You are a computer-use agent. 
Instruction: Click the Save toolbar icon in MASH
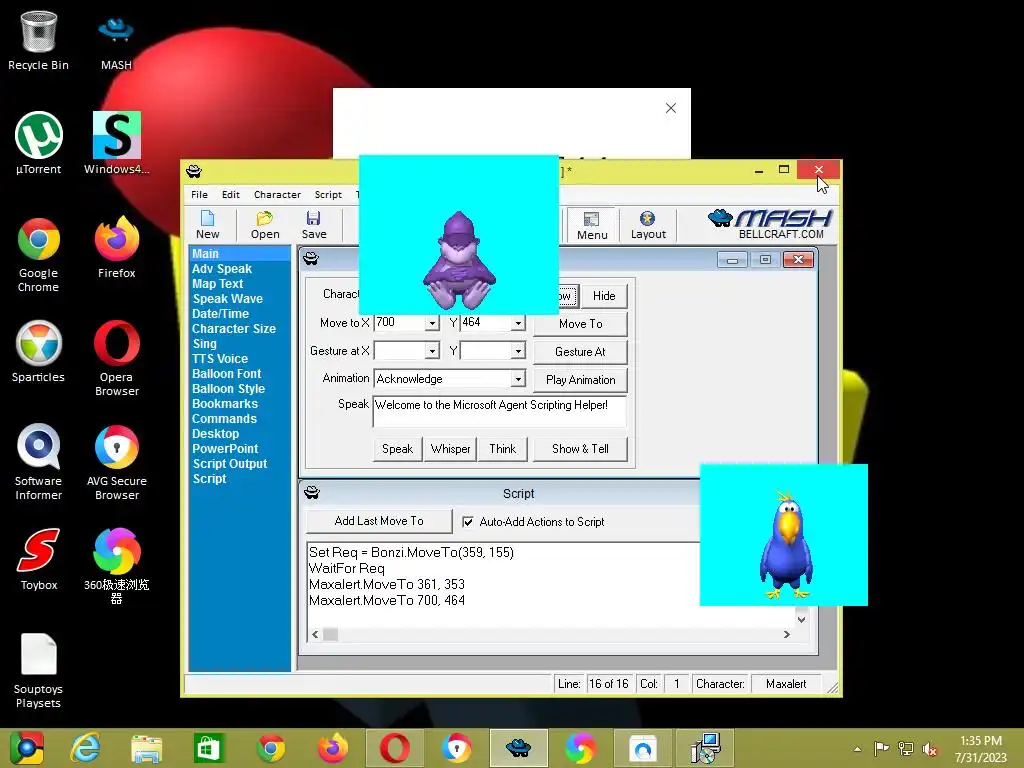tap(313, 225)
